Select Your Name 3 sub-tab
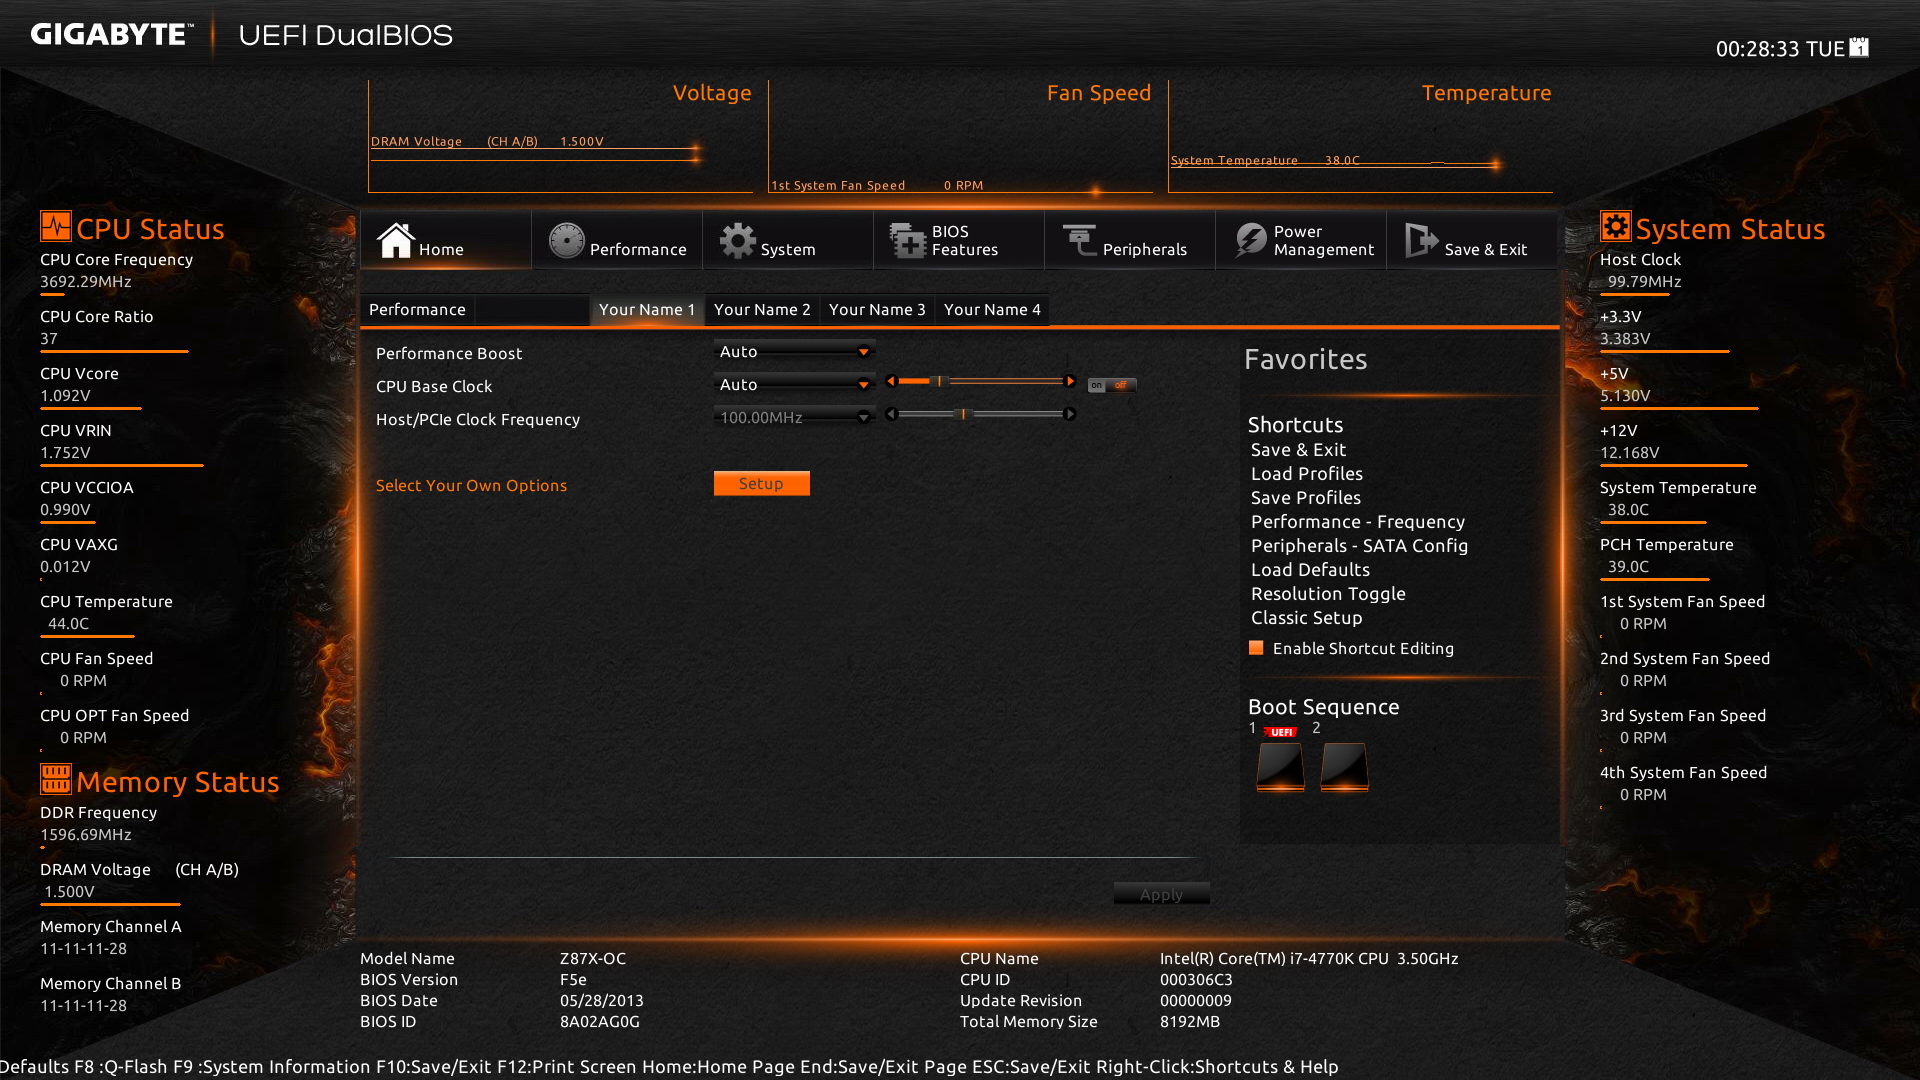 pyautogui.click(x=877, y=310)
